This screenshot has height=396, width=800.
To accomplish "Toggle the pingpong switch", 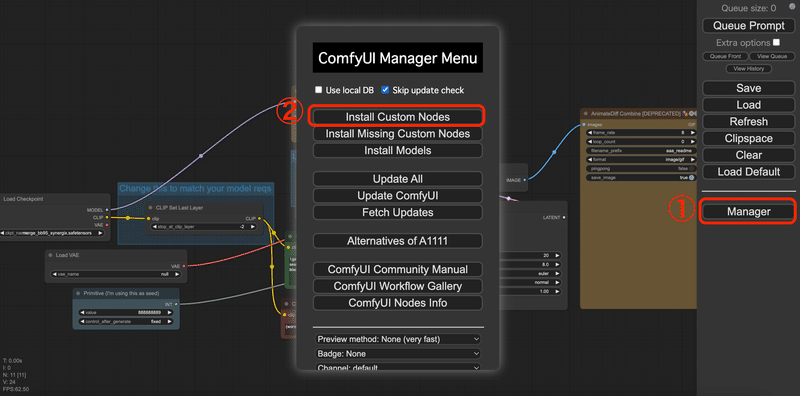I will (x=692, y=168).
